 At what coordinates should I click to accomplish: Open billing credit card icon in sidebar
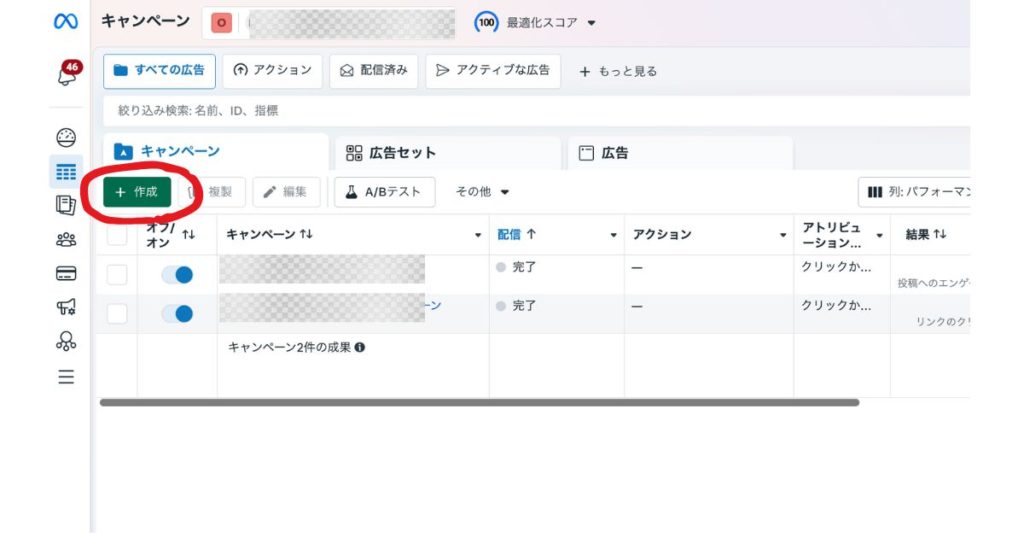(66, 273)
